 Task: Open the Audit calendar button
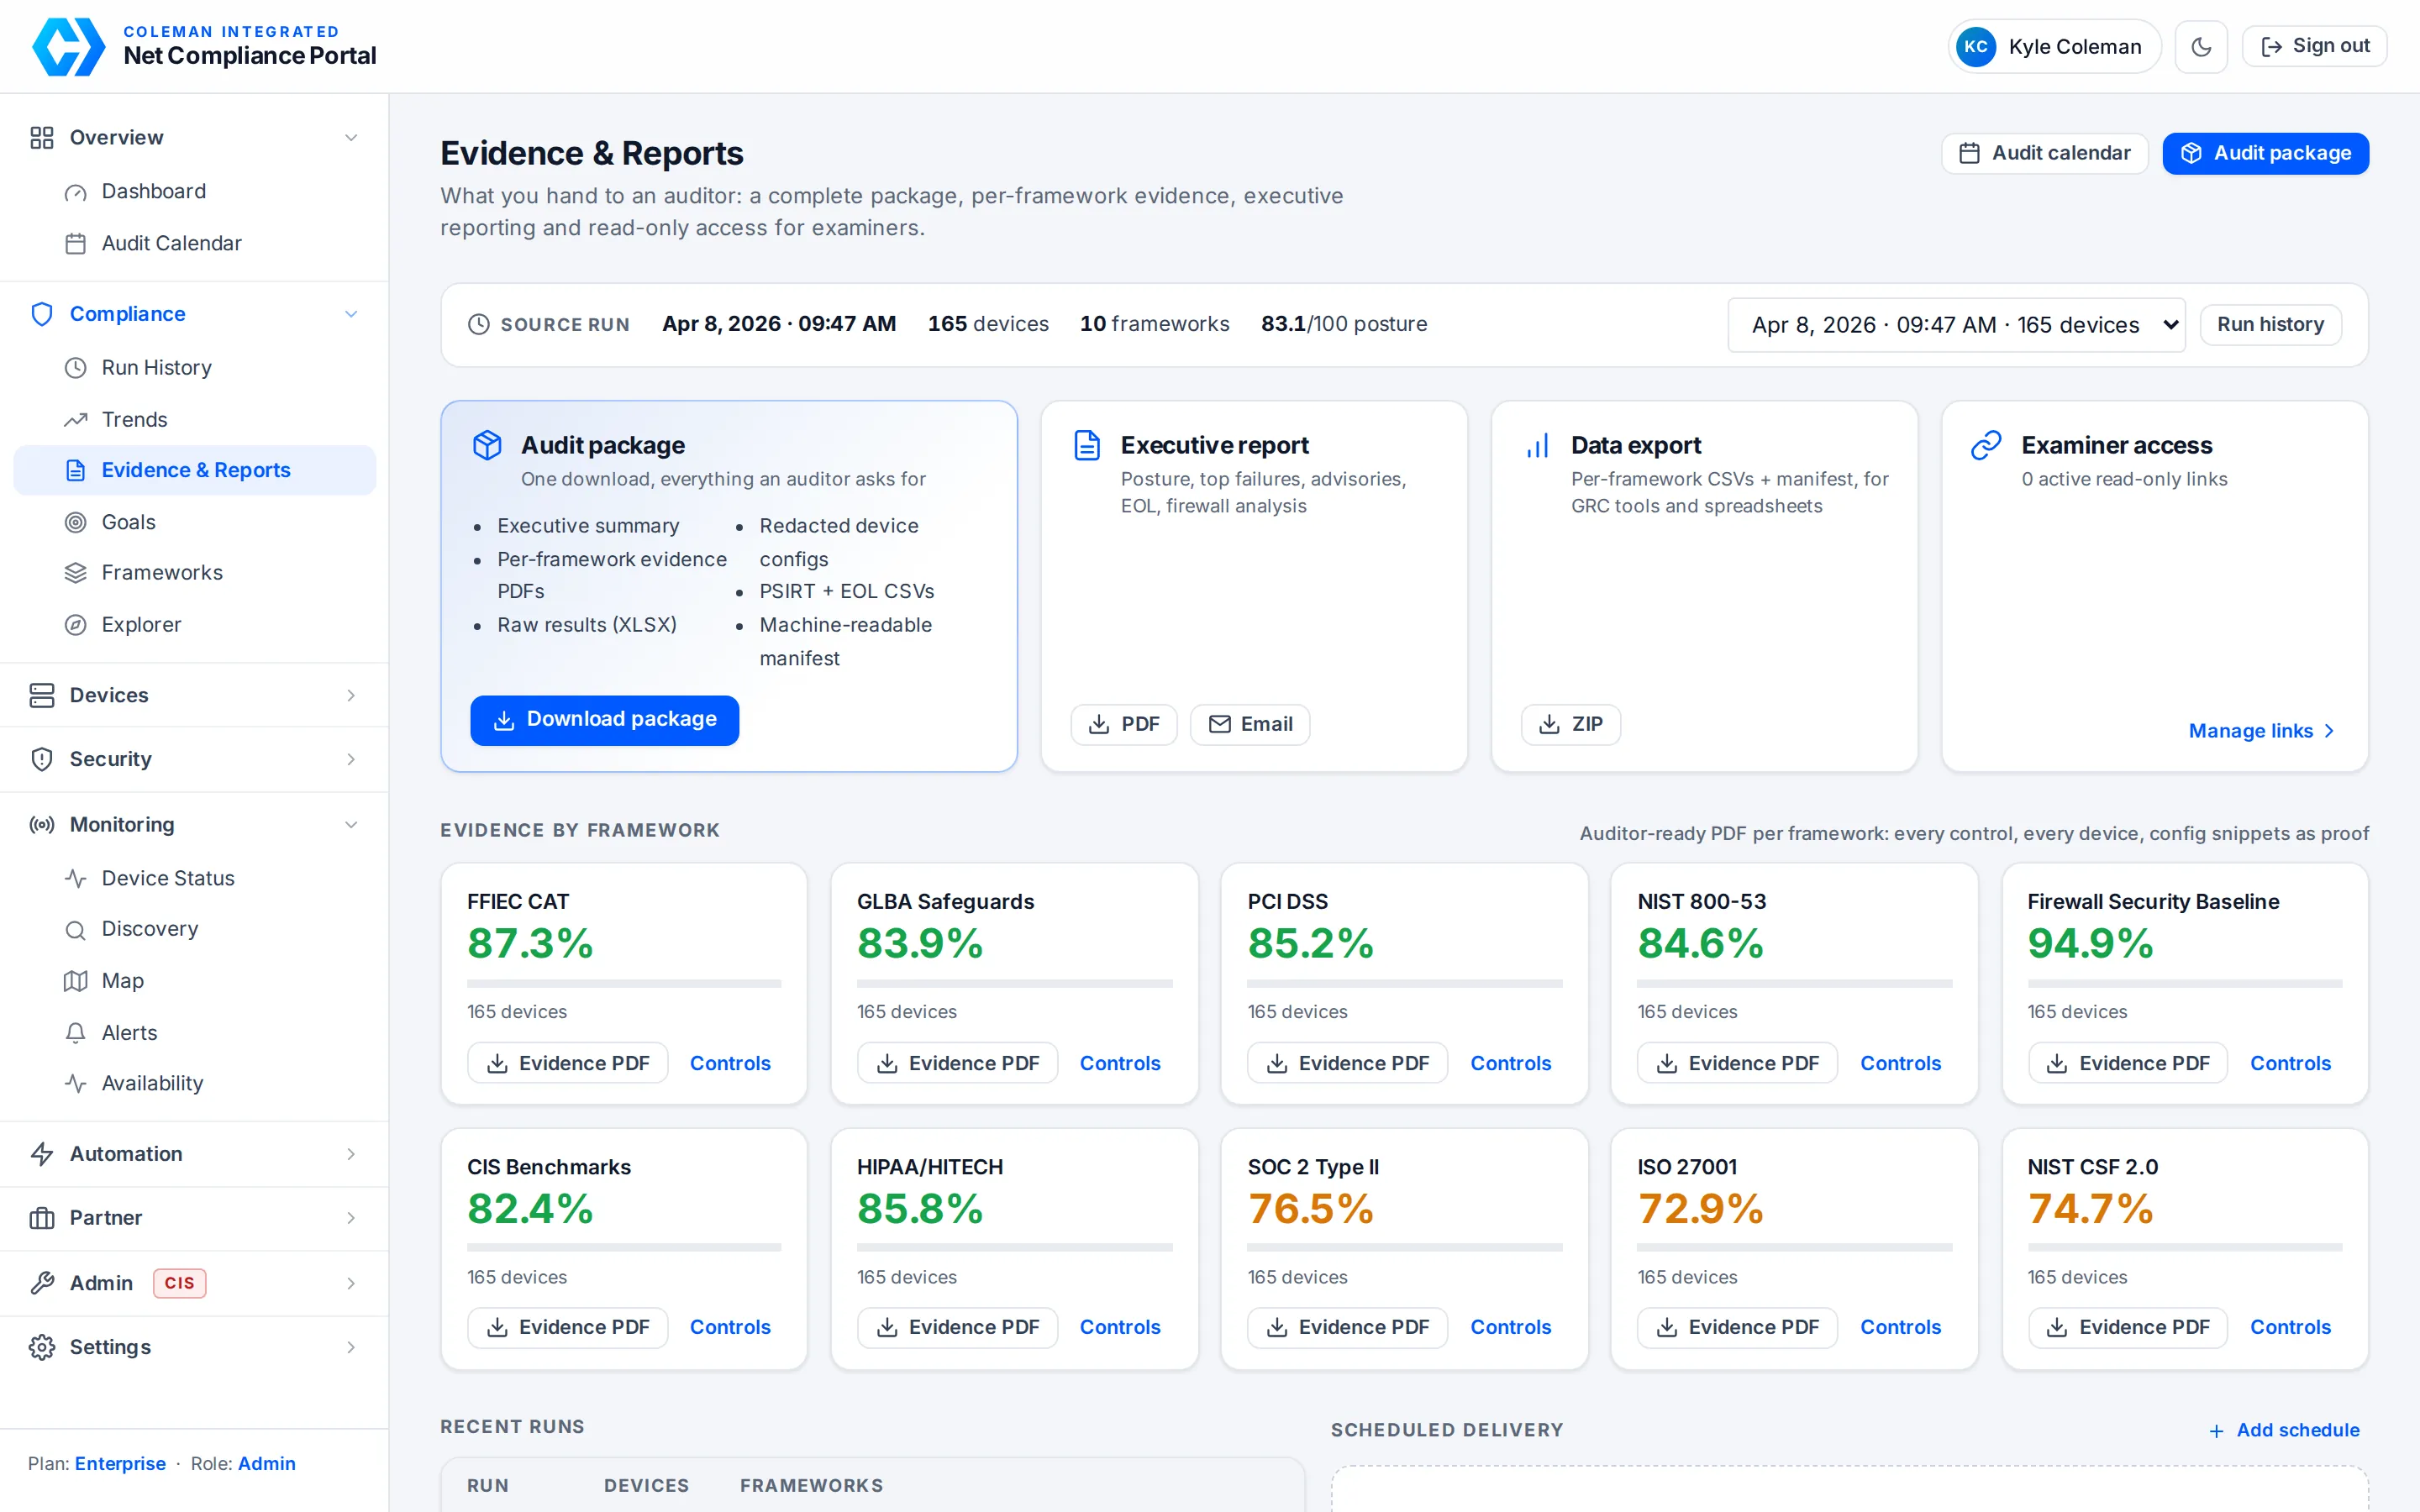point(2044,153)
